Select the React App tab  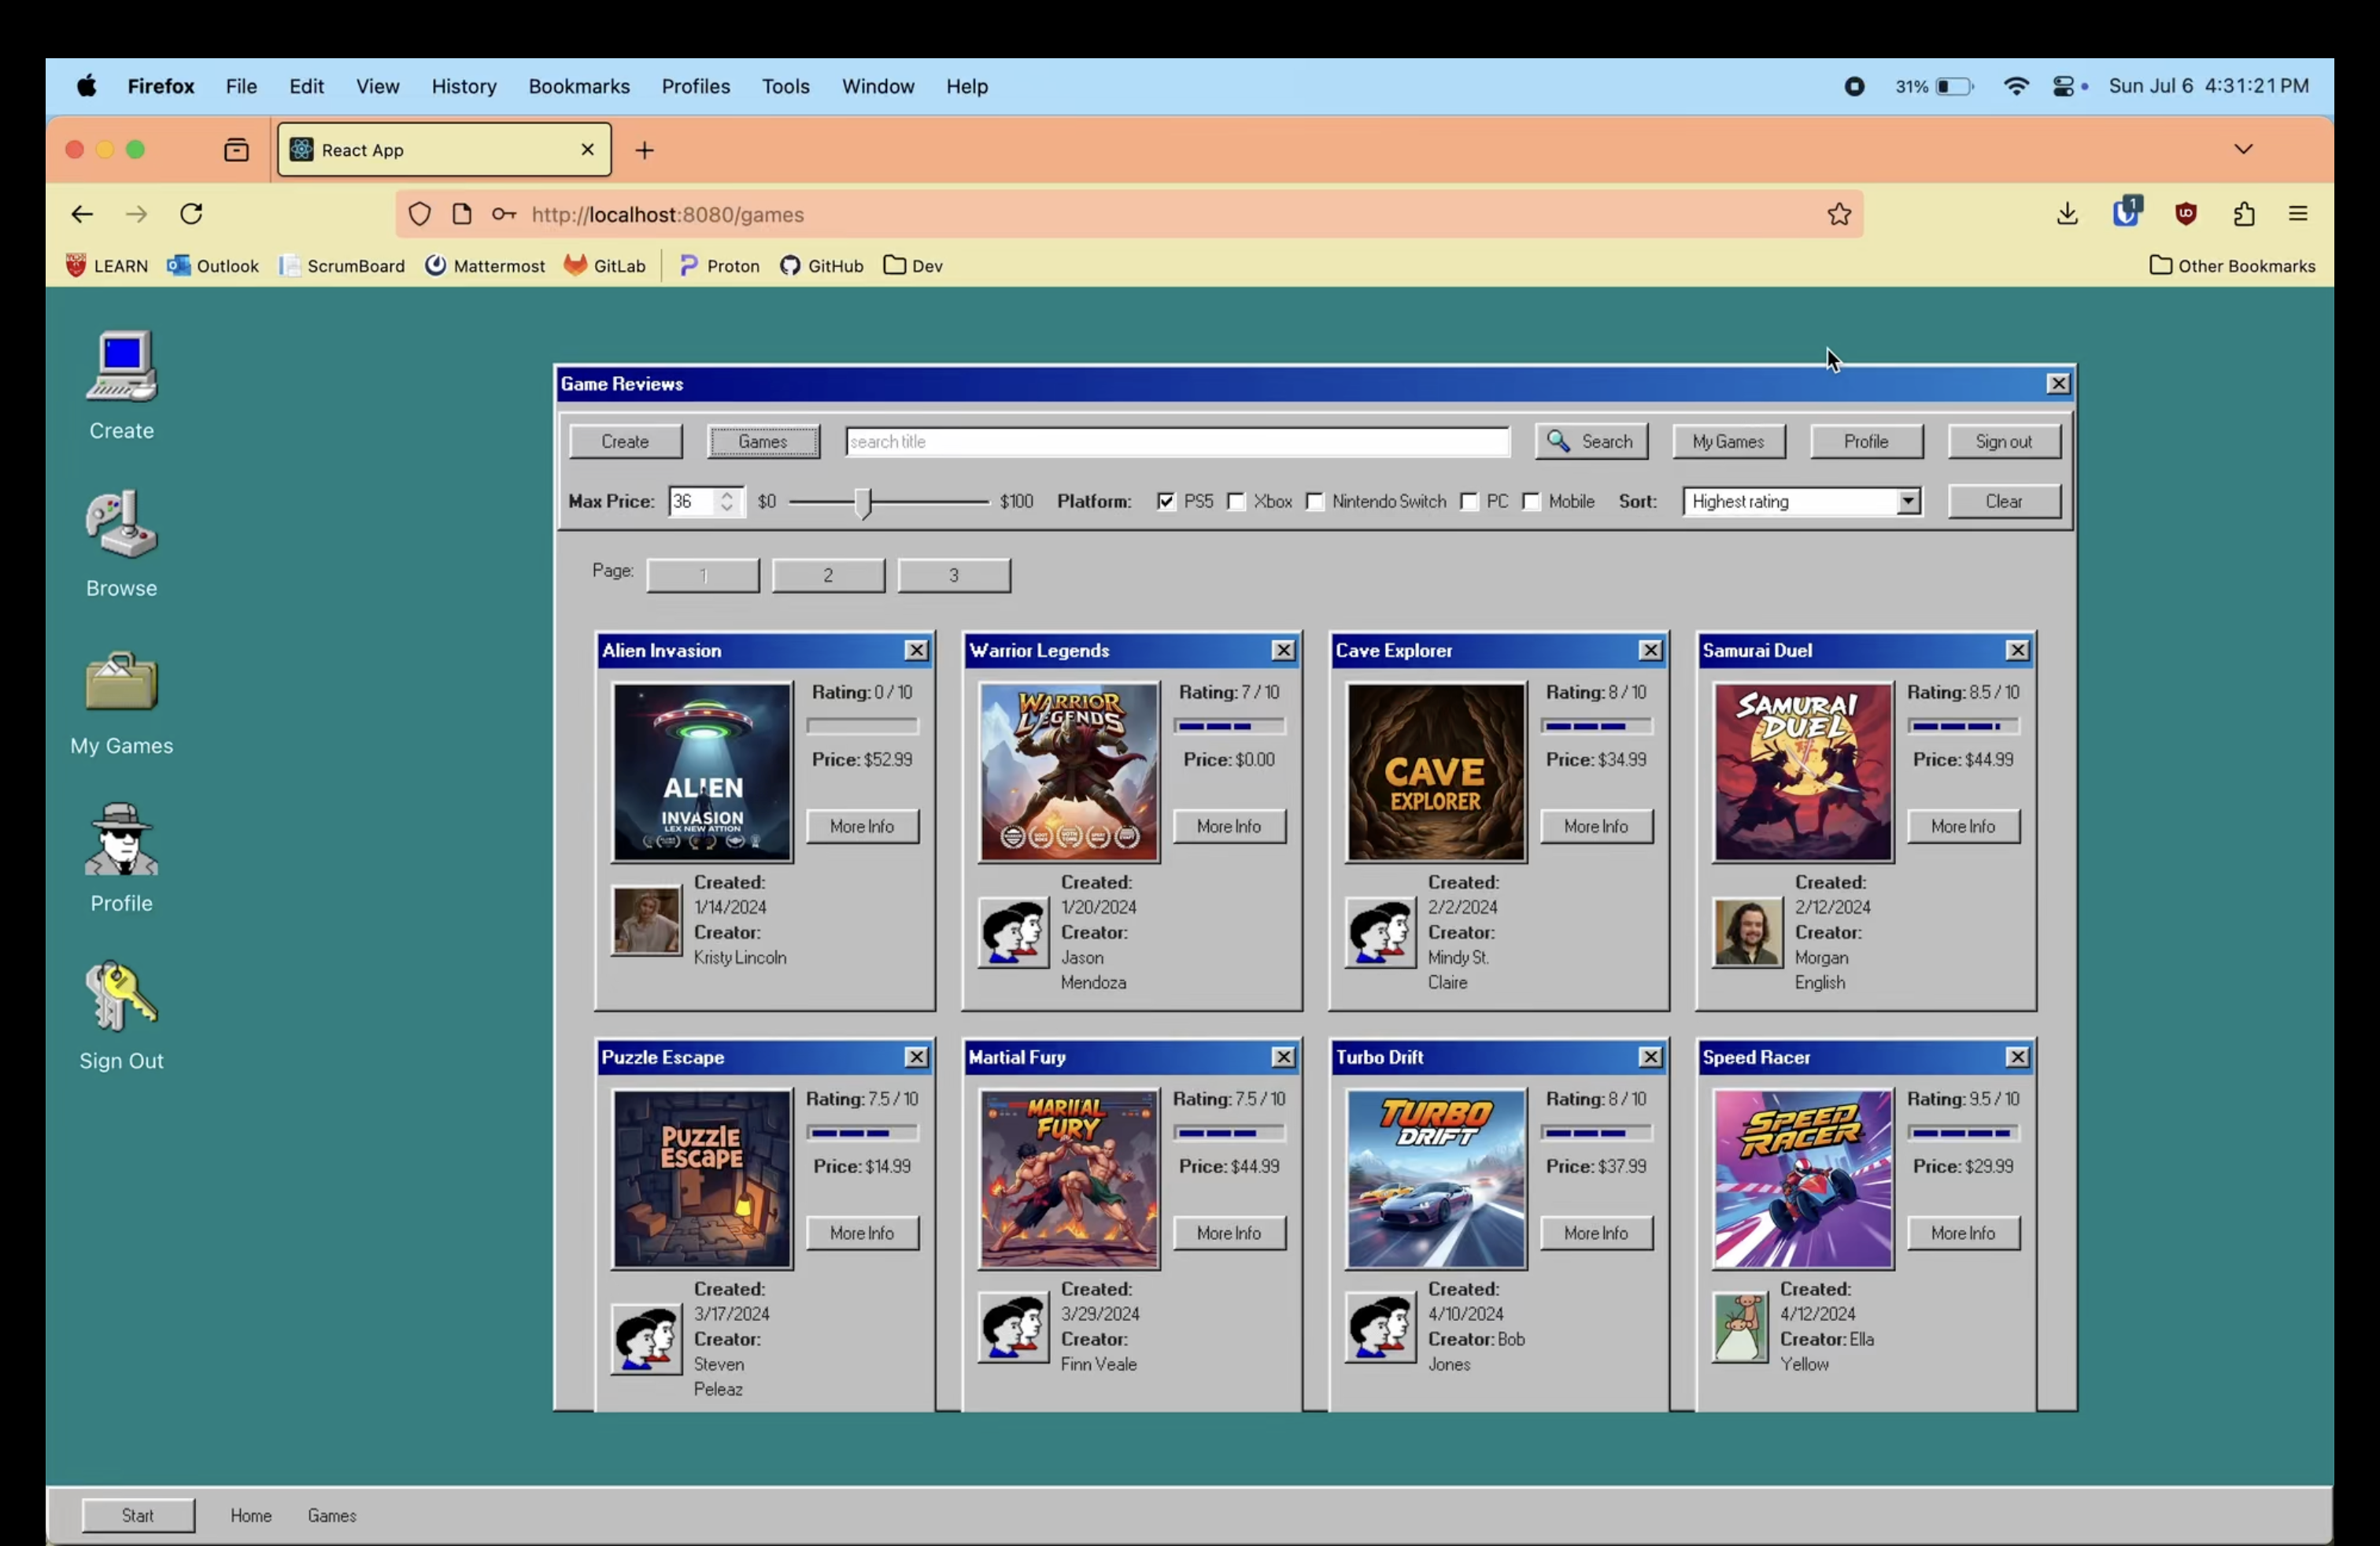(445, 150)
